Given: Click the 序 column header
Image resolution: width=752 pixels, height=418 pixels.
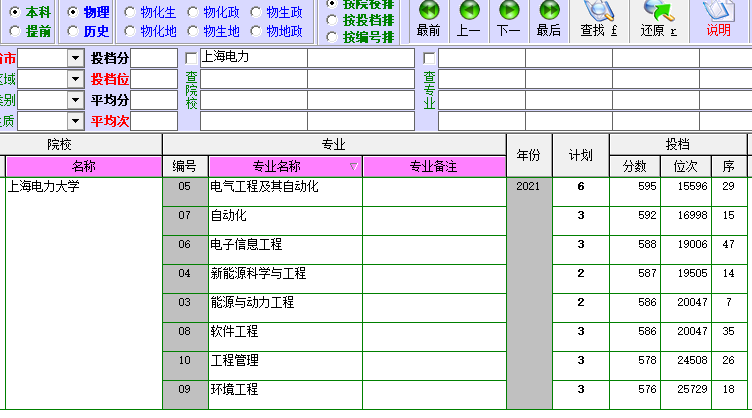Looking at the screenshot, I should 728,166.
